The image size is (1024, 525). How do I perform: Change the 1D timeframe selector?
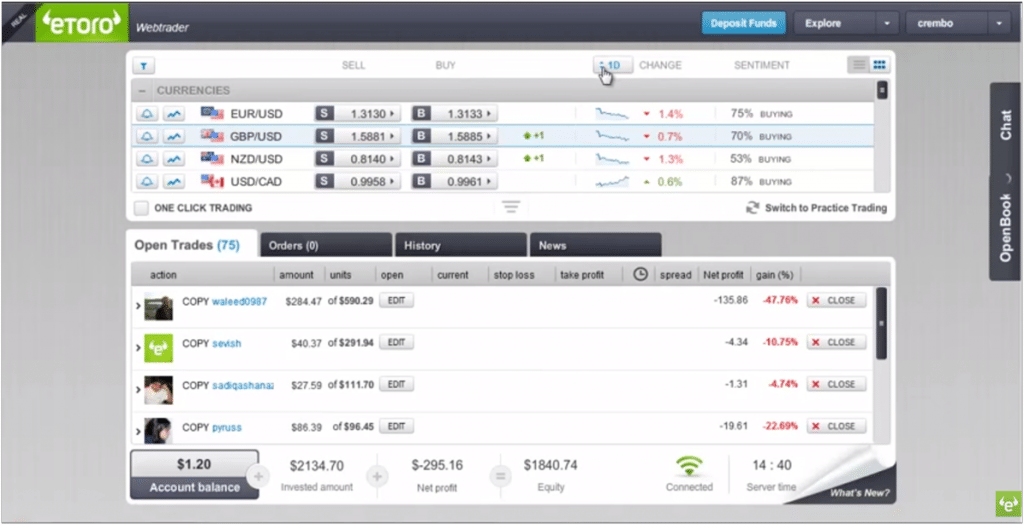613,65
